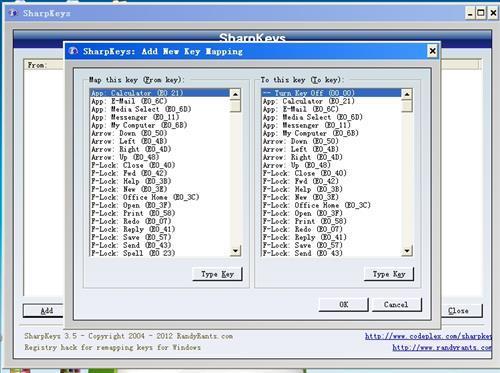Select F-Lock: Close in To key list
This screenshot has width=500, height=373.
[x=332, y=173]
